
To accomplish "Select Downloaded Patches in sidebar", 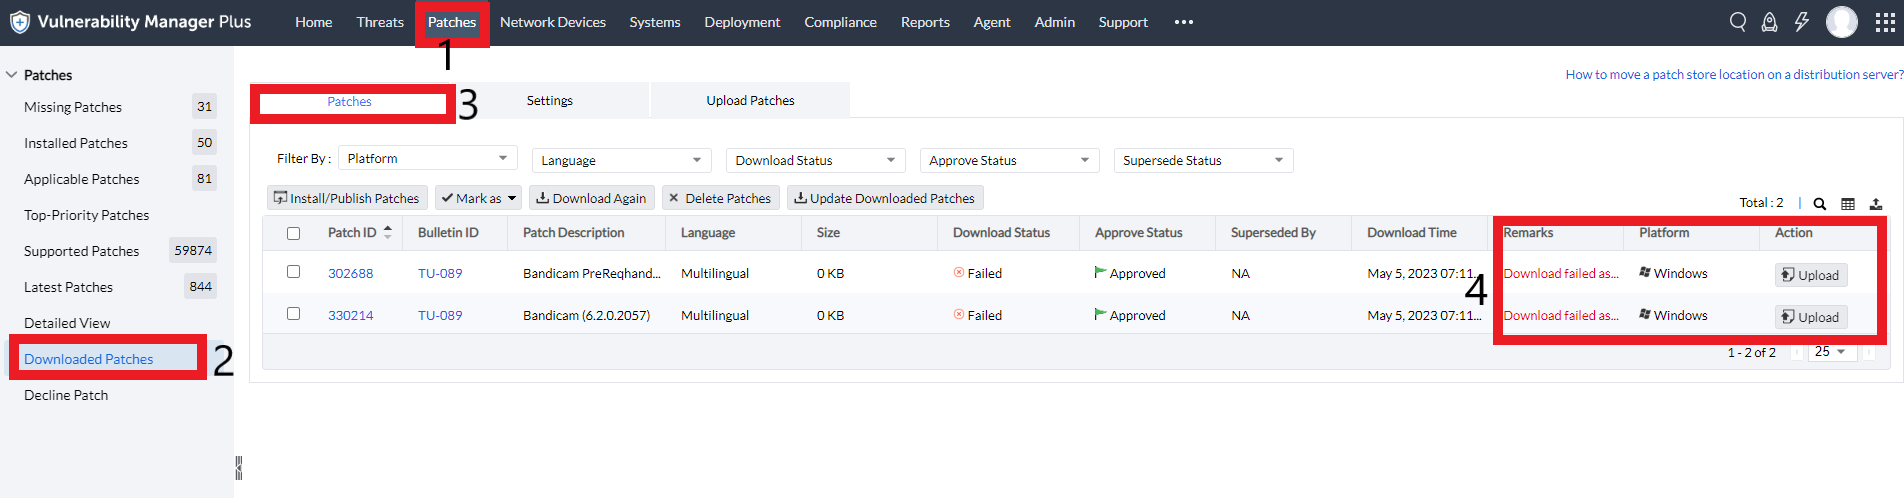I will tap(89, 359).
